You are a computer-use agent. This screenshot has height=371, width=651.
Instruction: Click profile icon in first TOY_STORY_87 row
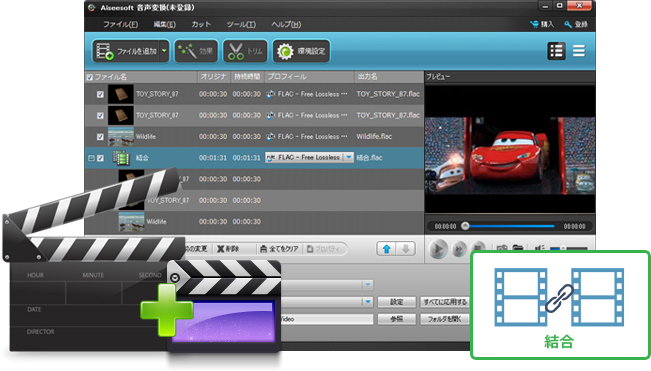[271, 94]
